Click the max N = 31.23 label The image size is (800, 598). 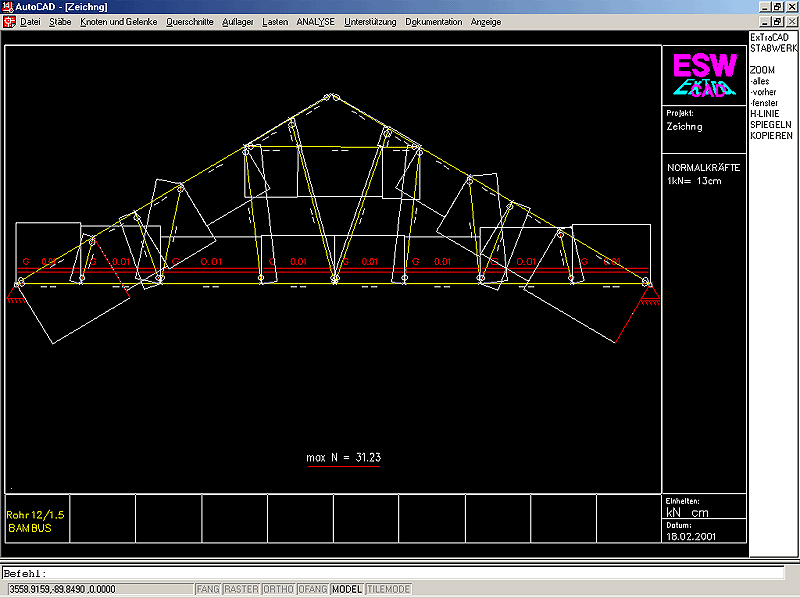pyautogui.click(x=343, y=458)
